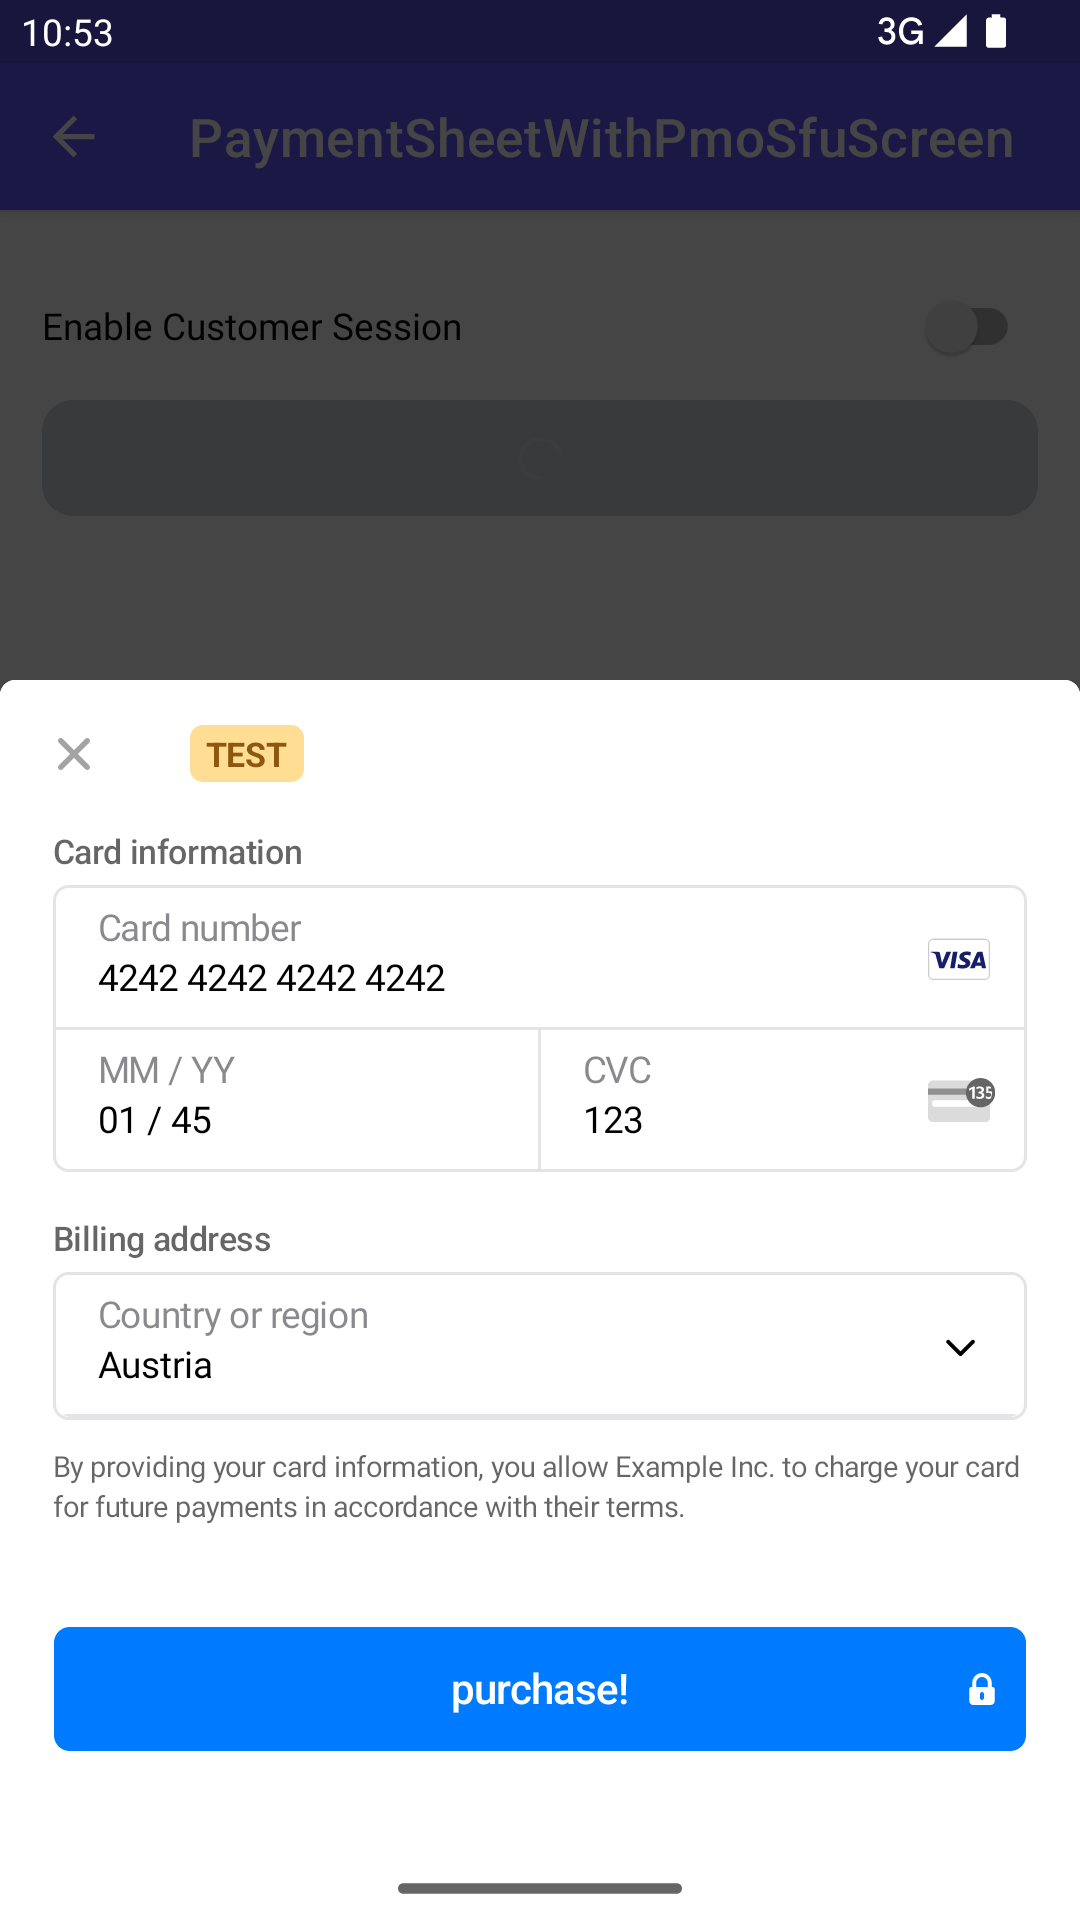Tap the back arrow in the header
The width and height of the screenshot is (1080, 1920).
pos(74,137)
